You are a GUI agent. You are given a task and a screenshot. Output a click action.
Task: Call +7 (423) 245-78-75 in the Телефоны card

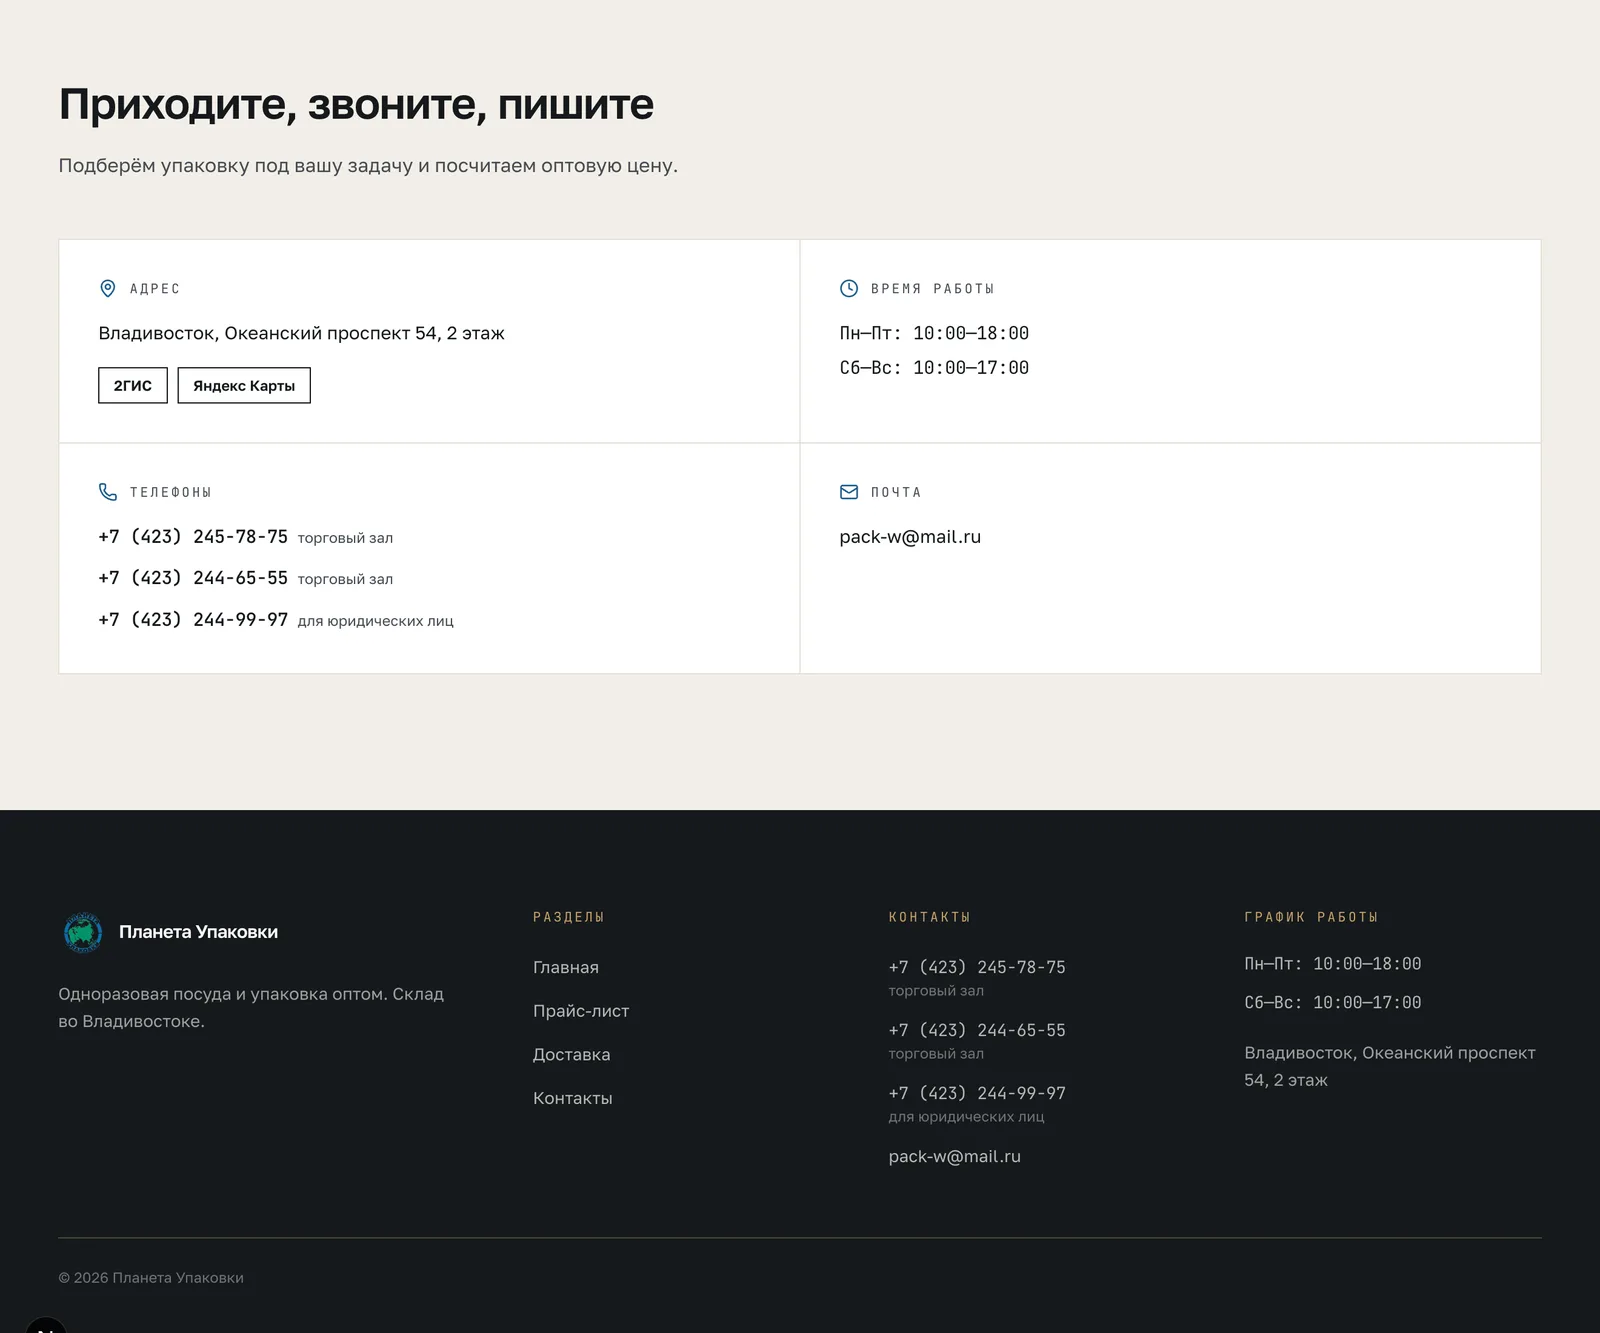point(193,537)
